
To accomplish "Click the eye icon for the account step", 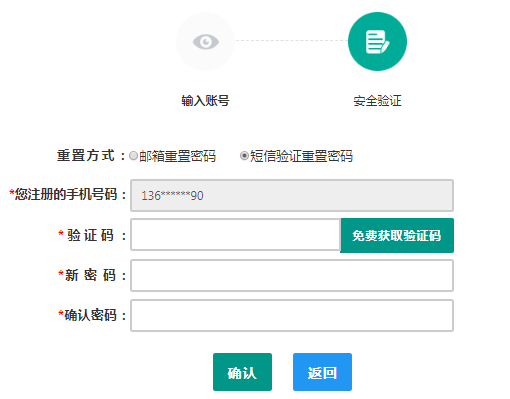I will [206, 42].
